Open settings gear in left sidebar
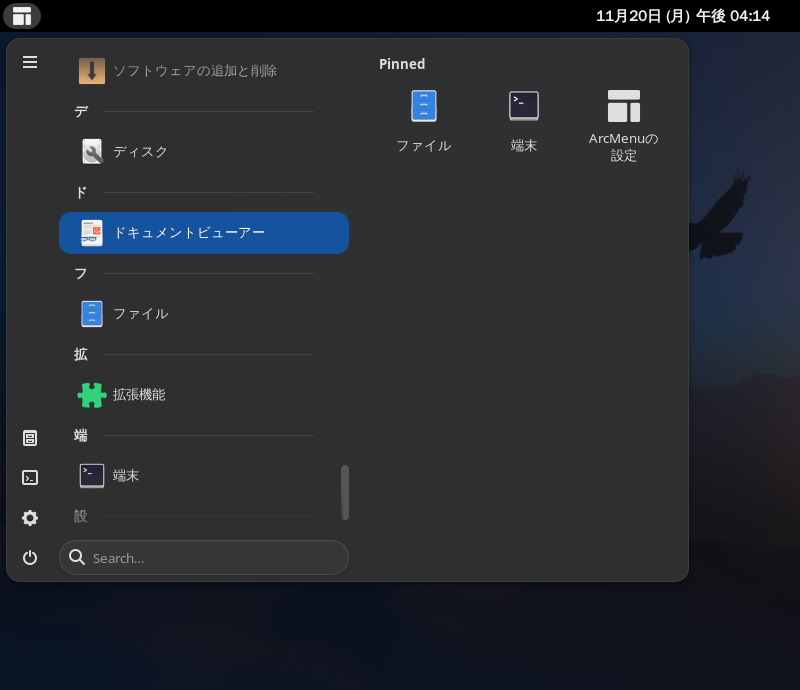 [x=30, y=518]
